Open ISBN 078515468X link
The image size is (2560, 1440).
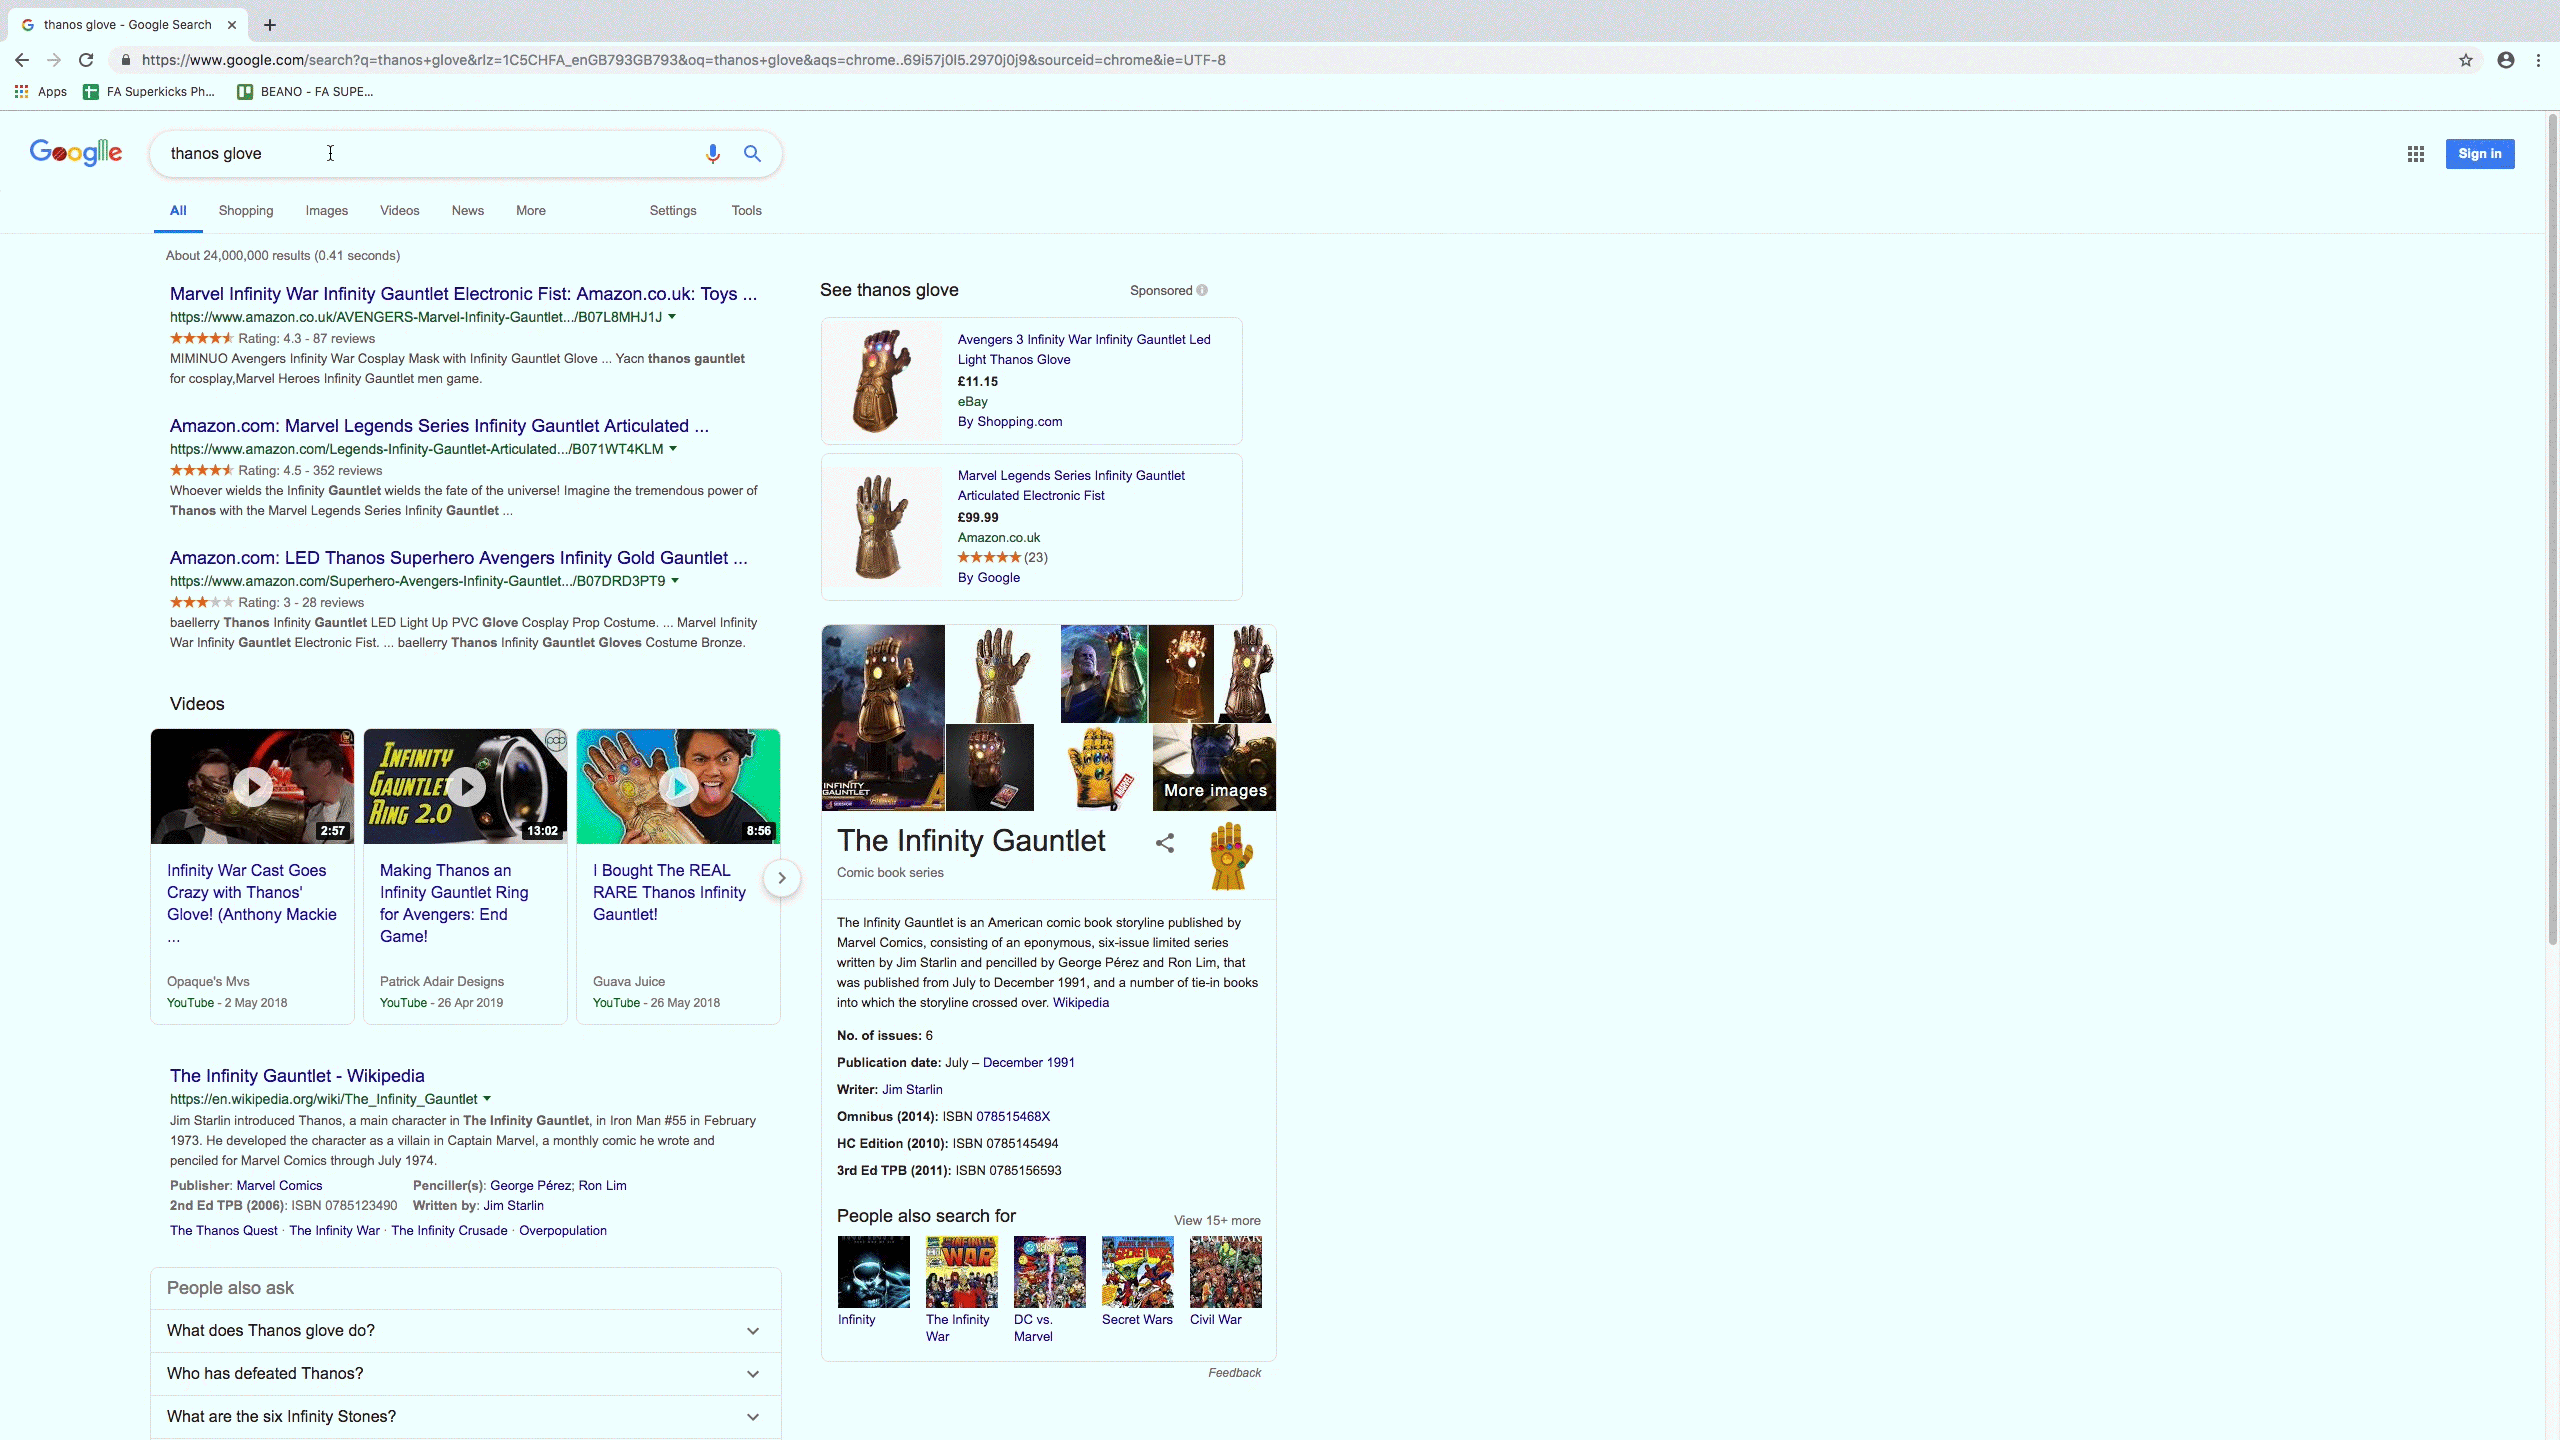coord(1013,1117)
